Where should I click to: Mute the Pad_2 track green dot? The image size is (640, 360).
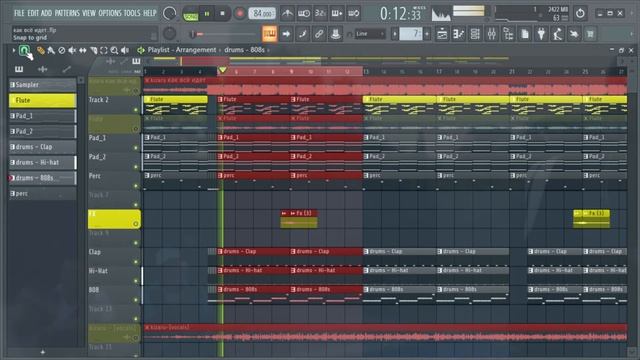(x=136, y=167)
